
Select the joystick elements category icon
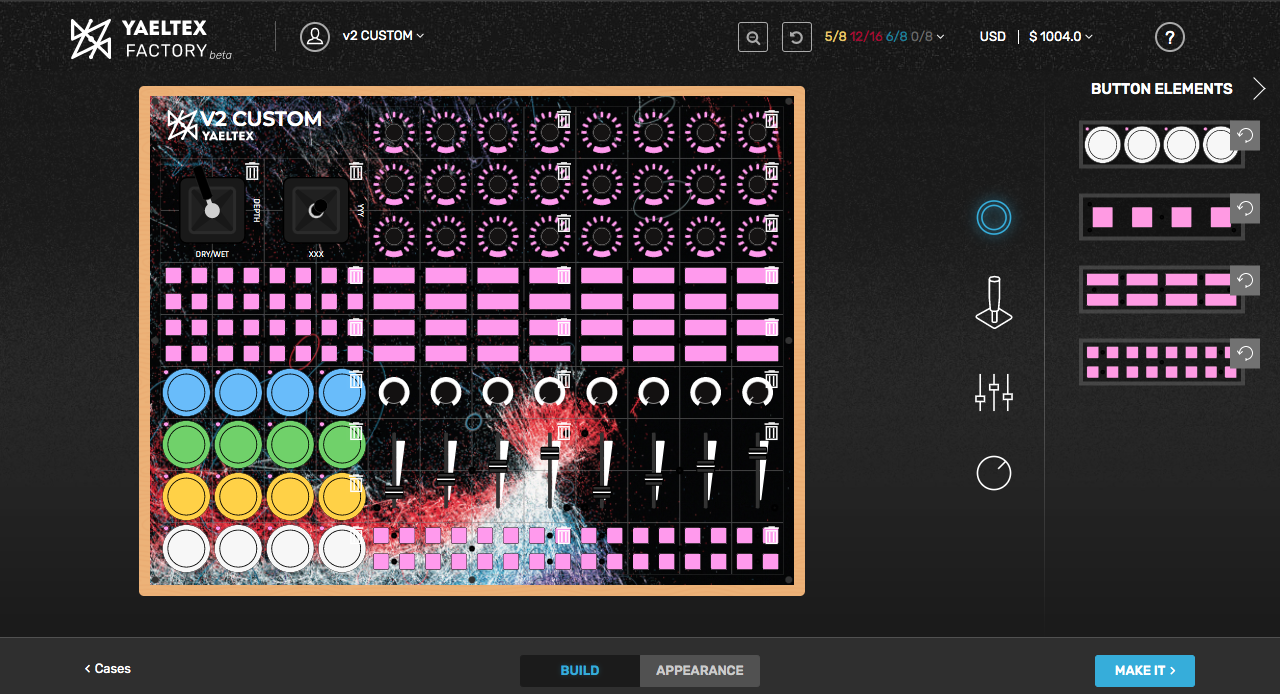pyautogui.click(x=994, y=303)
